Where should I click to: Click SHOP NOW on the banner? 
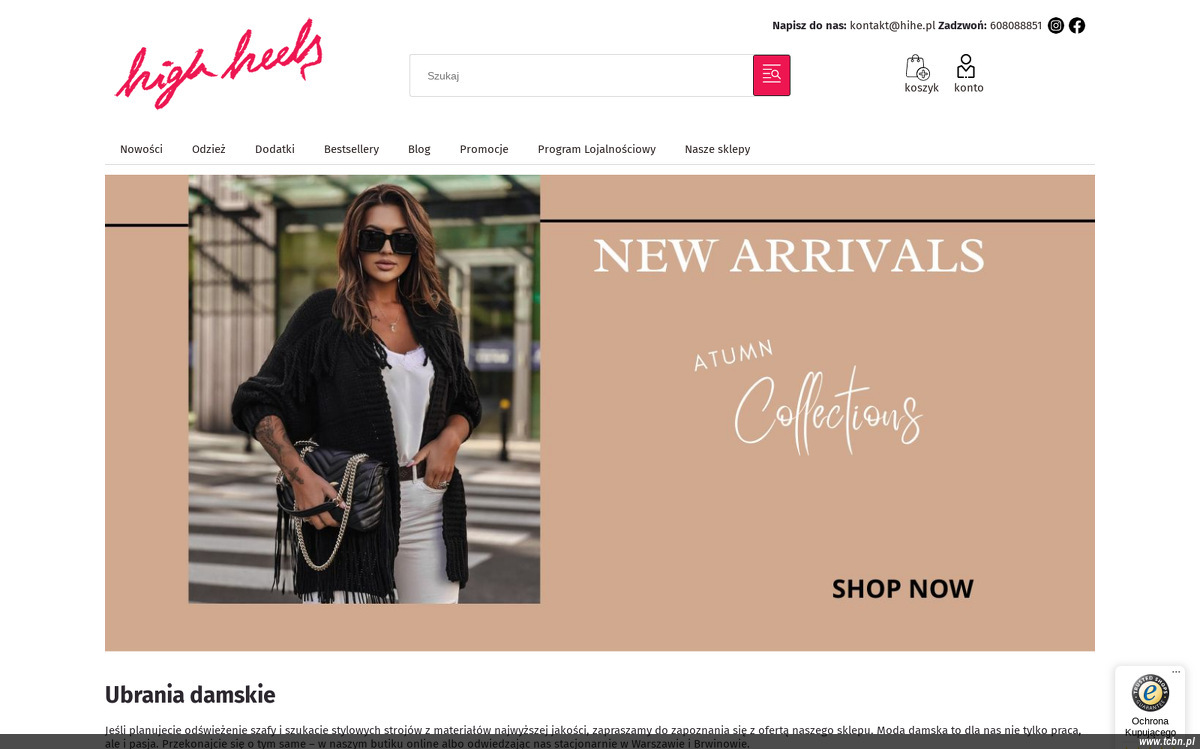(x=903, y=588)
